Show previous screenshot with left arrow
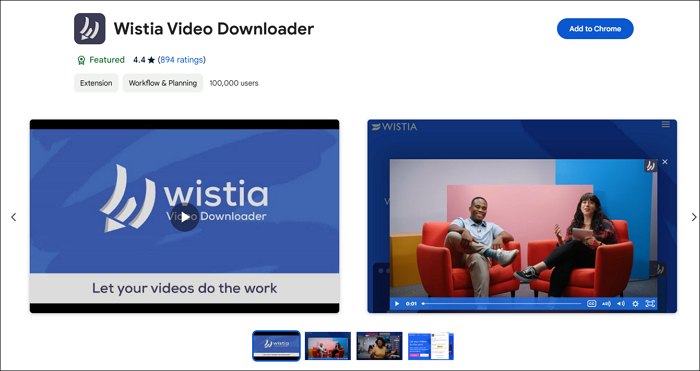 pyautogui.click(x=13, y=217)
